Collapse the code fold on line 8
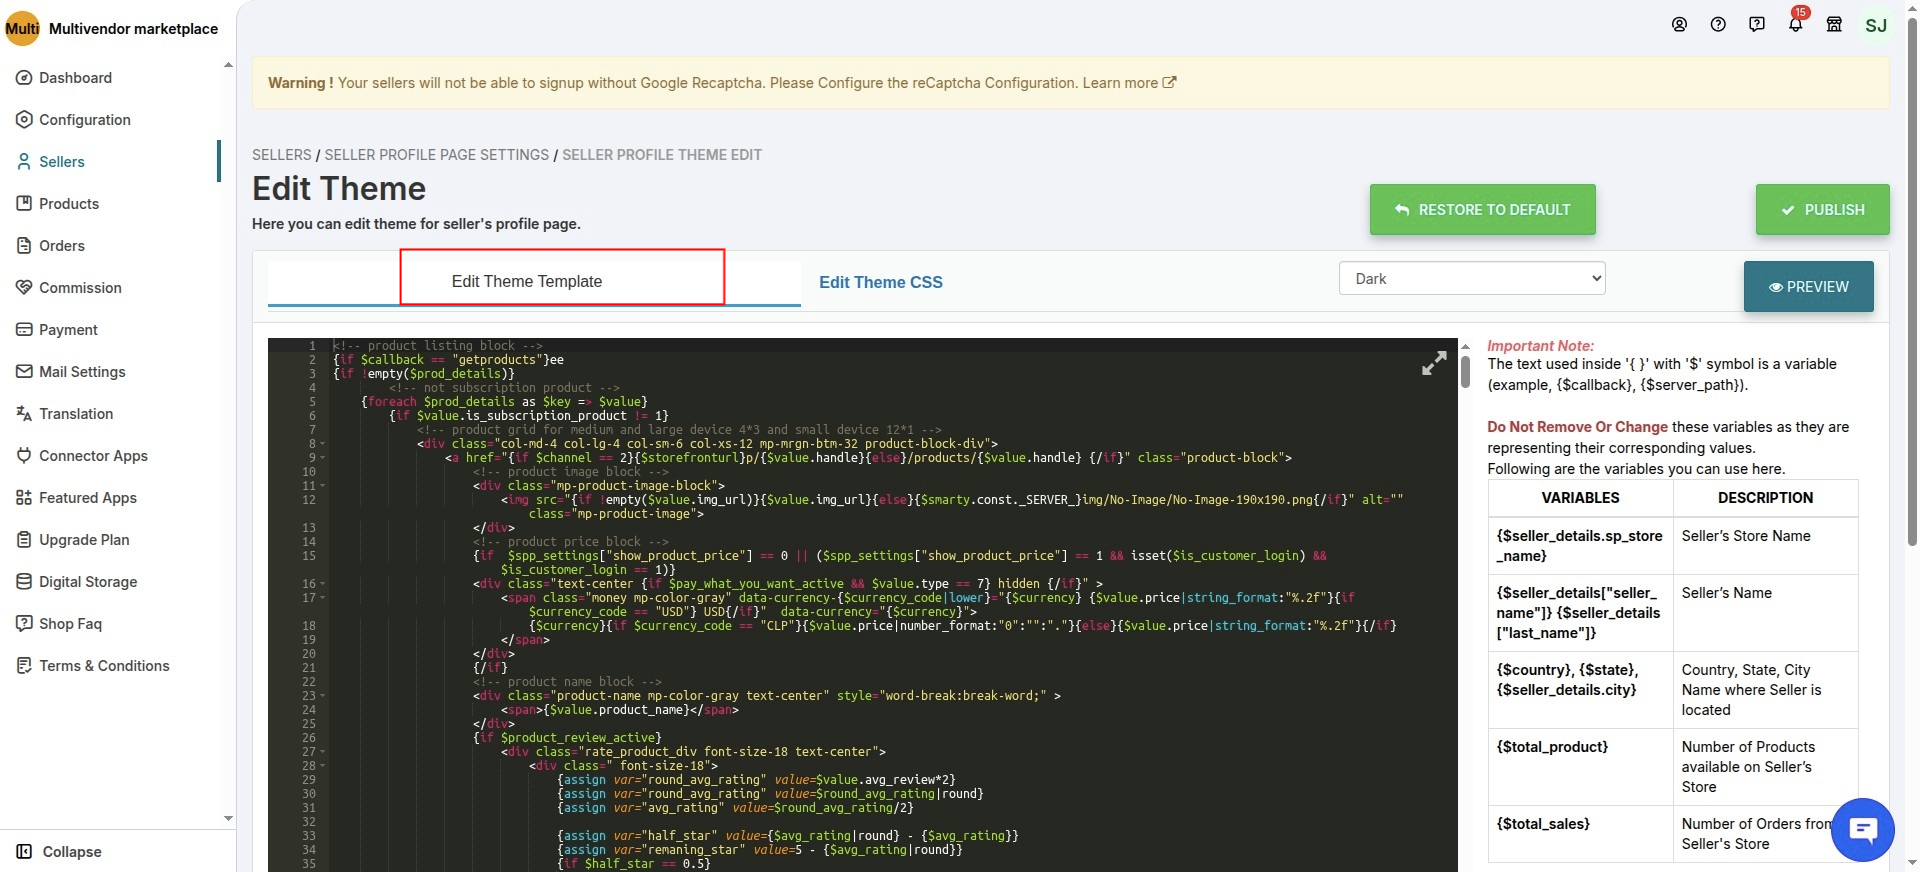This screenshot has height=872, width=1920. [x=323, y=444]
